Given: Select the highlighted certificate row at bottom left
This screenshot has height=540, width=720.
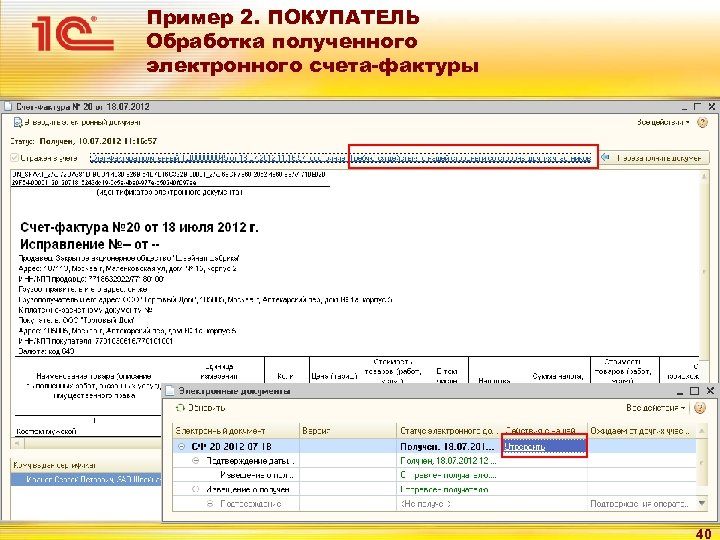Looking at the screenshot, I should pos(86,479).
